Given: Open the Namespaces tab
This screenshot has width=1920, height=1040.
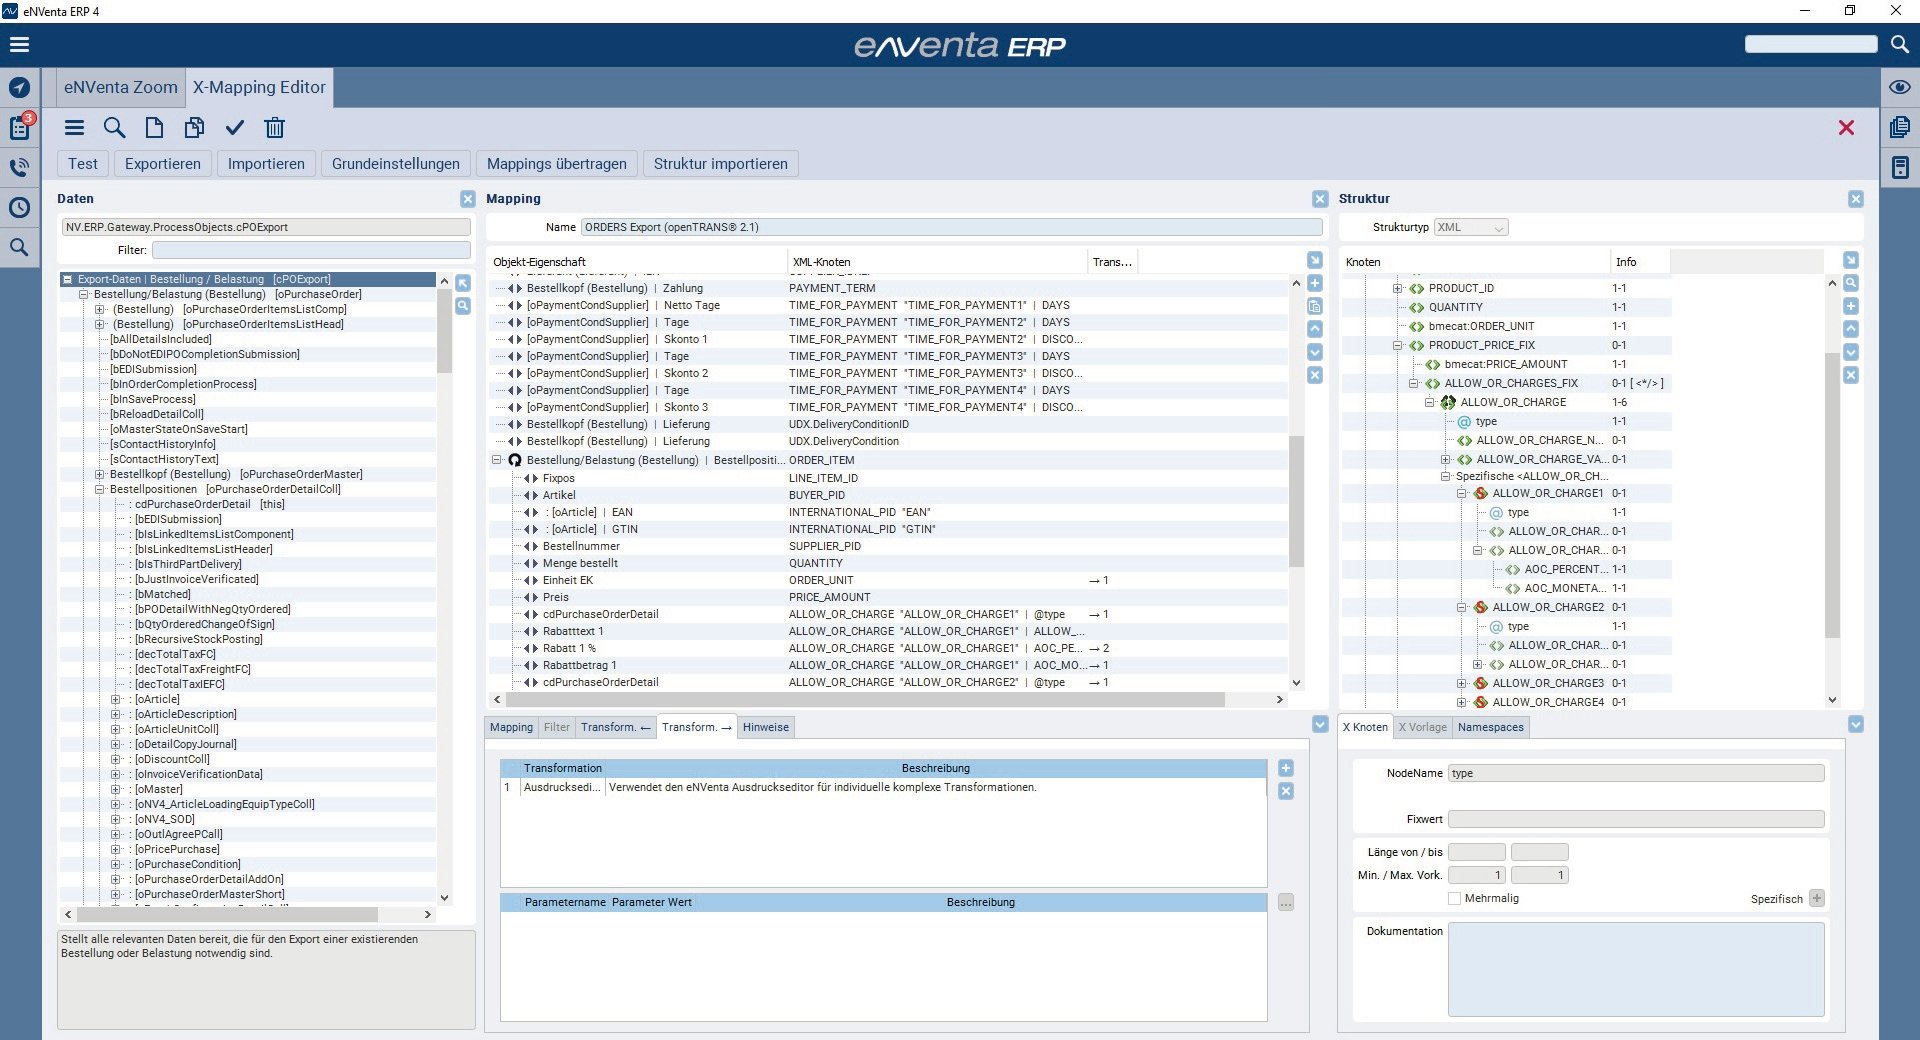Looking at the screenshot, I should [x=1490, y=727].
